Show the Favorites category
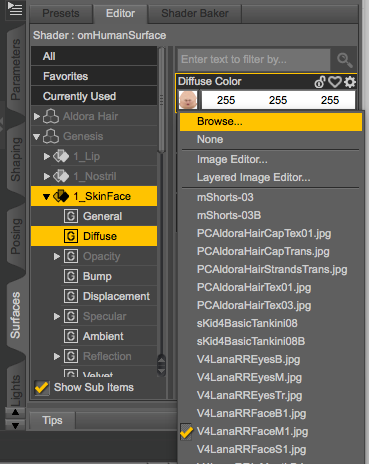 point(94,76)
